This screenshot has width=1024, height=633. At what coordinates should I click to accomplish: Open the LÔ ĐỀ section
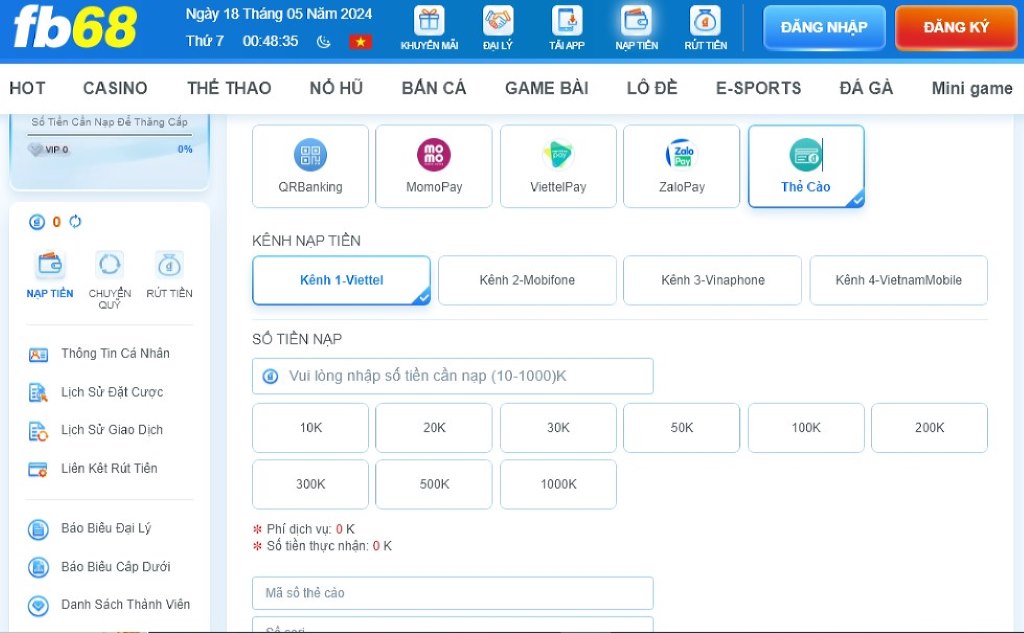[x=651, y=88]
